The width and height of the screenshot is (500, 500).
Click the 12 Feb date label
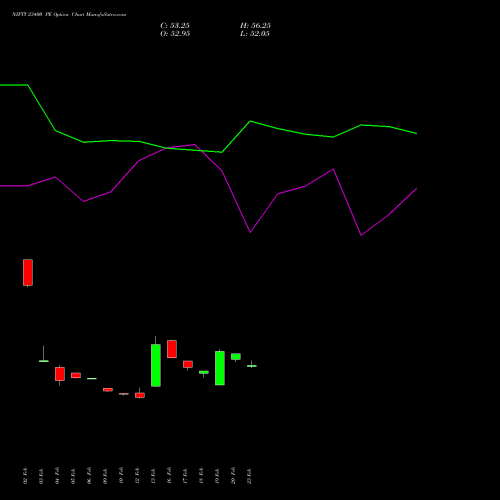tap(137, 476)
